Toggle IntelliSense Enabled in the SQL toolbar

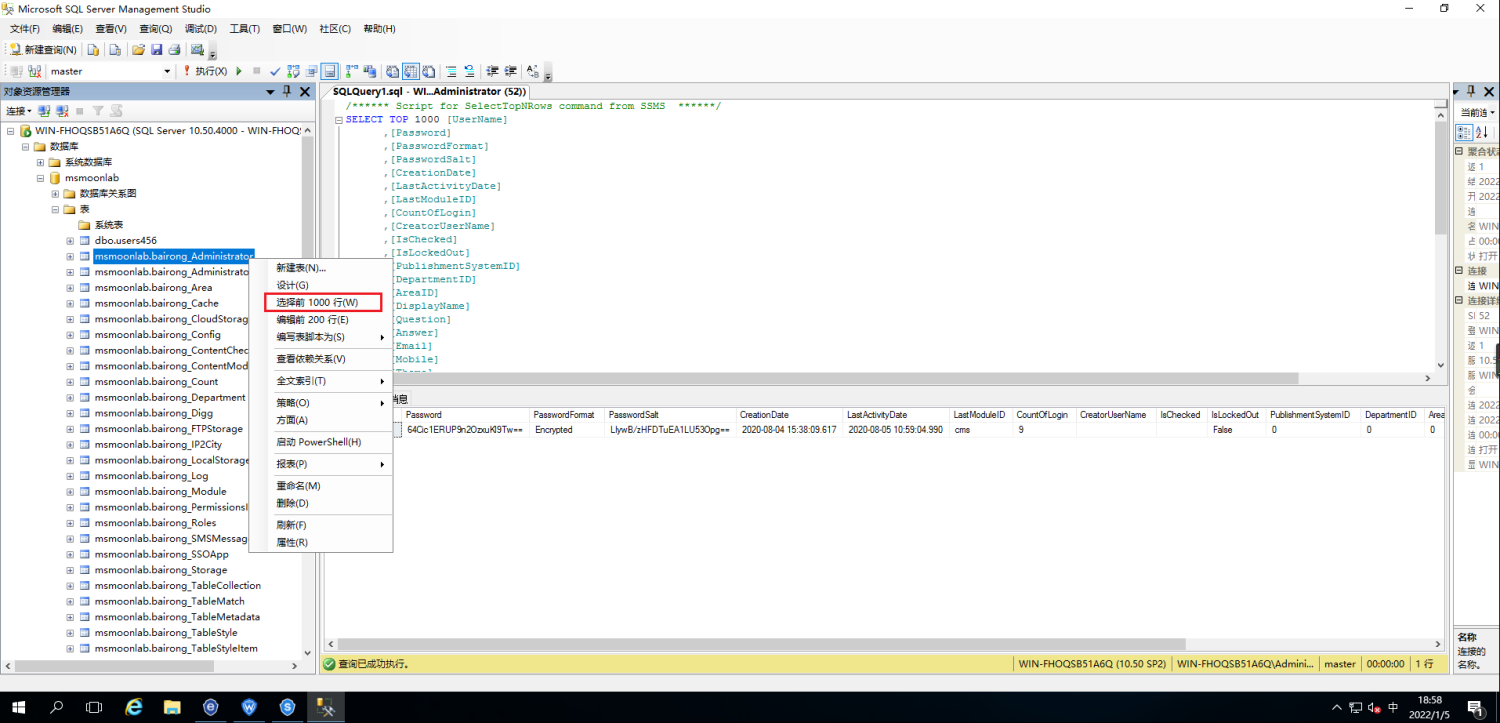pyautogui.click(x=329, y=71)
